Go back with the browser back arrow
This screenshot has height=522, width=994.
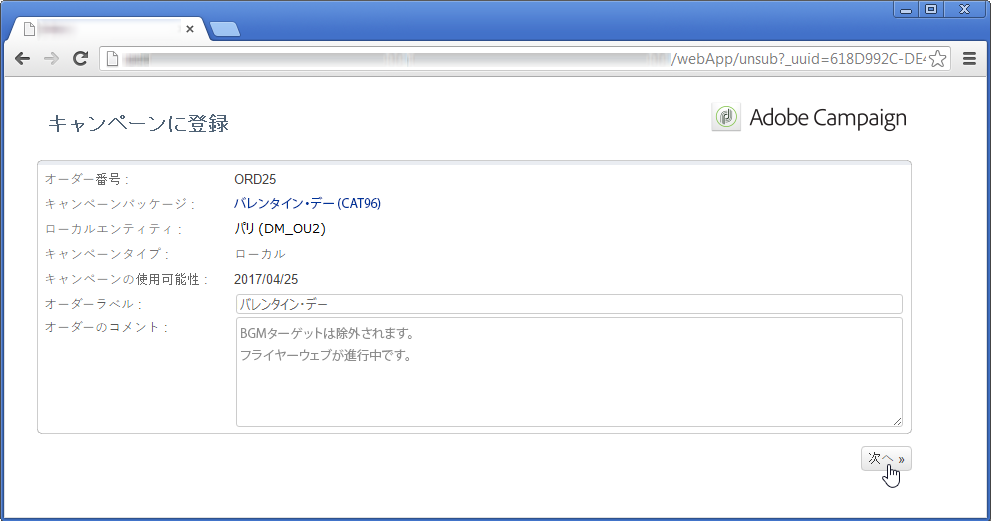tap(22, 59)
